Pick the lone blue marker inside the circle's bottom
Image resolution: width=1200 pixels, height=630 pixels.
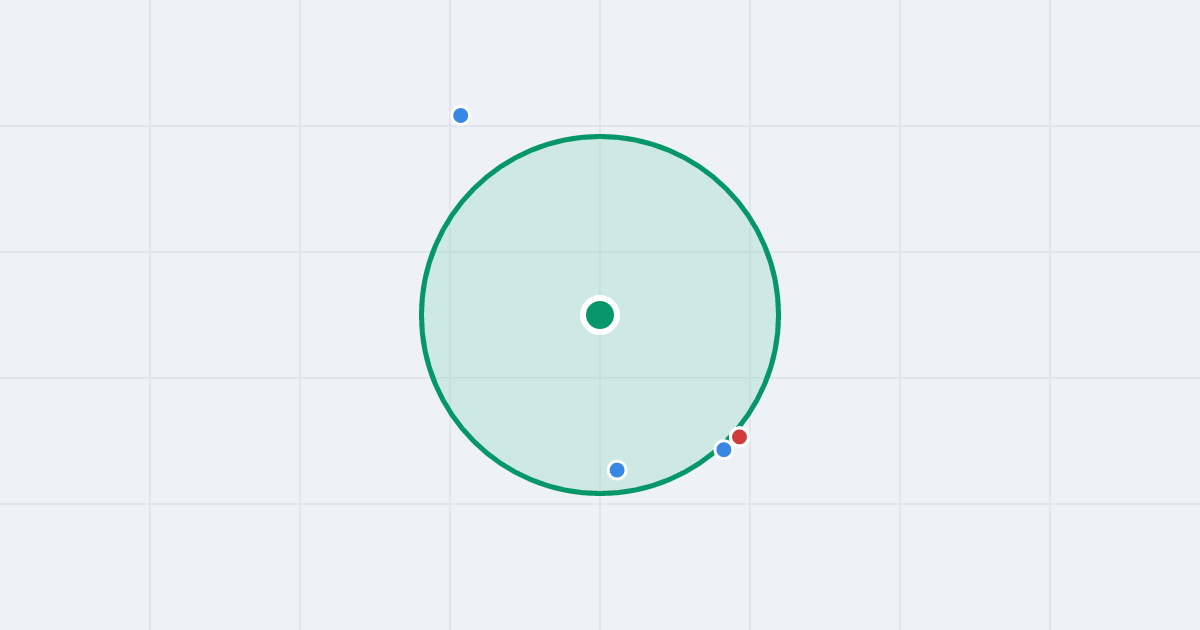click(x=617, y=470)
